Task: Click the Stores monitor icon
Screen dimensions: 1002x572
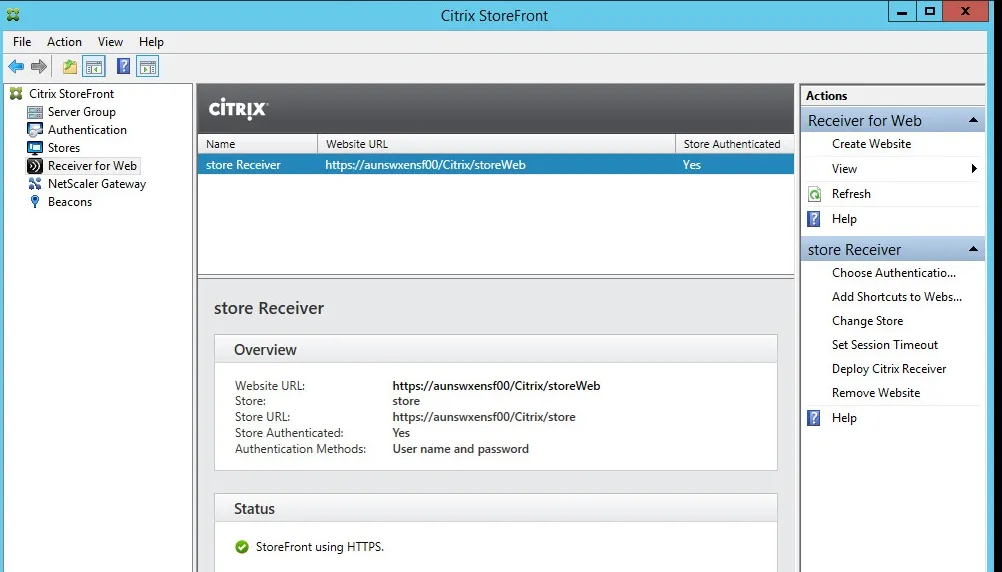Action: tap(35, 148)
